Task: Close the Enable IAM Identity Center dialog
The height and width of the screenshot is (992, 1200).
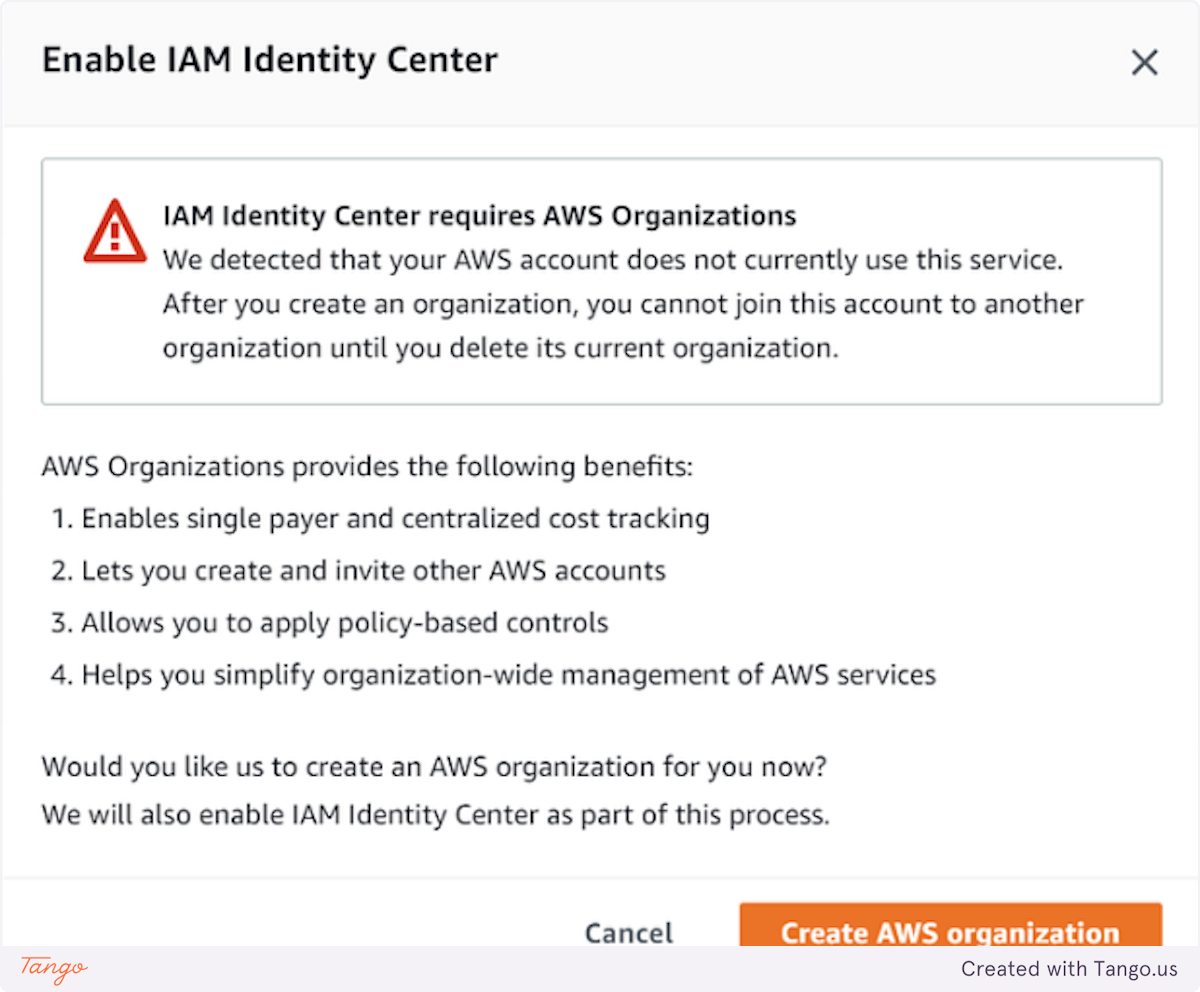Action: point(1144,63)
